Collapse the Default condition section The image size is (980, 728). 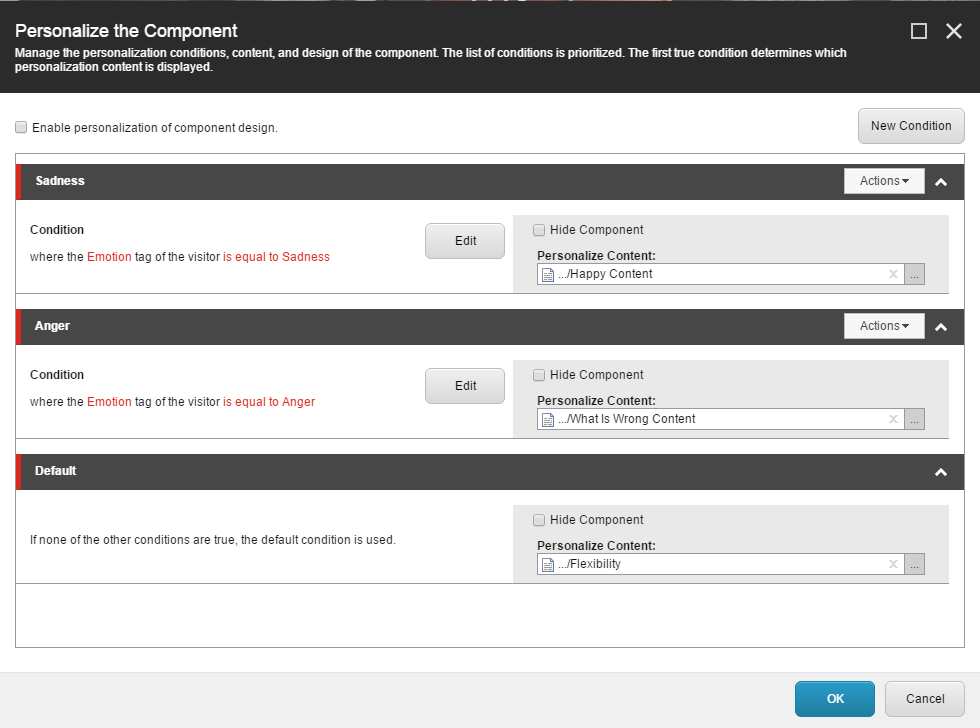click(941, 472)
